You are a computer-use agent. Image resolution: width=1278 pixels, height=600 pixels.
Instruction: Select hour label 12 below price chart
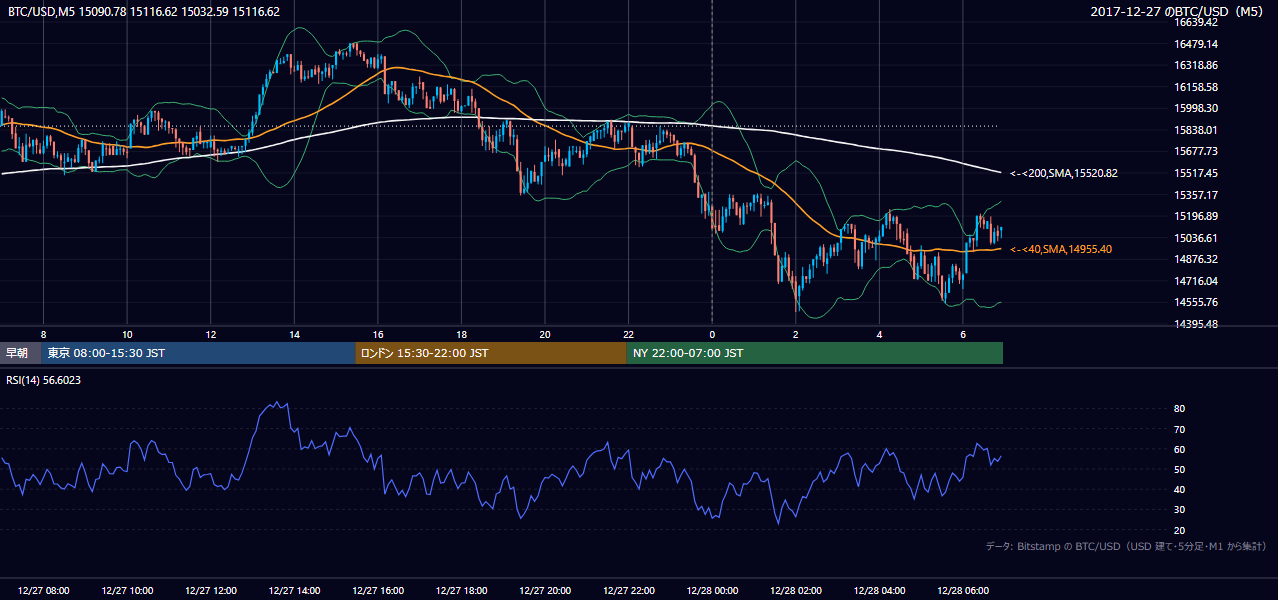pyautogui.click(x=211, y=334)
